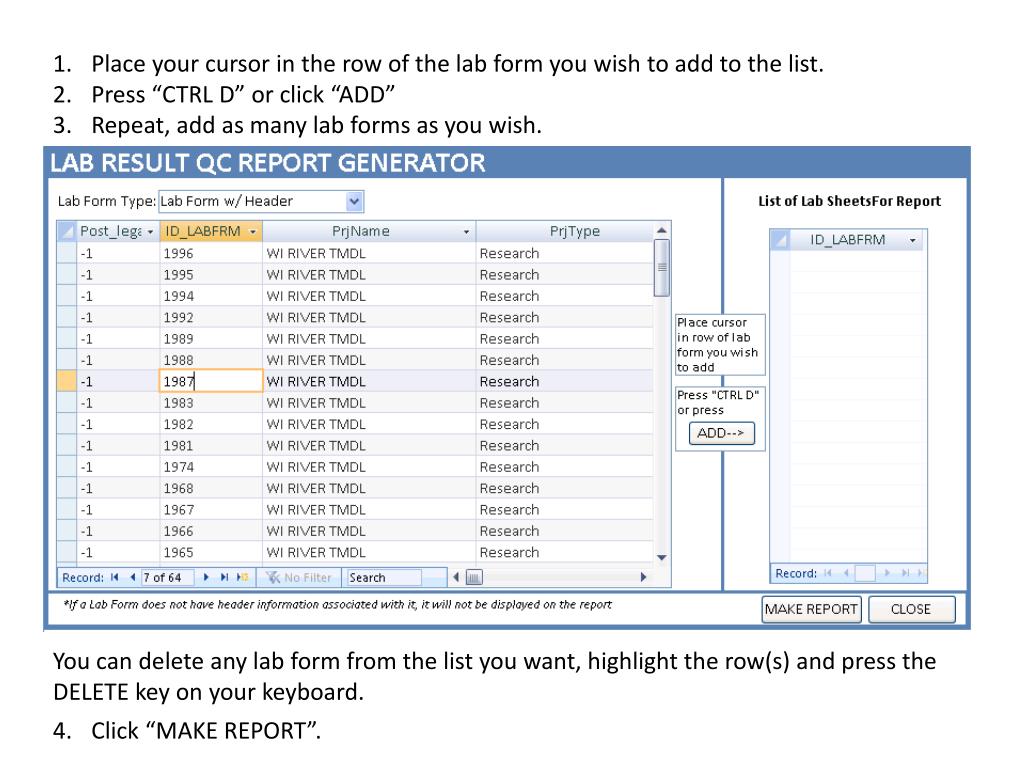1024x768 pixels.
Task: Open ID_LABFRM filter arrow in report list
Action: (913, 240)
